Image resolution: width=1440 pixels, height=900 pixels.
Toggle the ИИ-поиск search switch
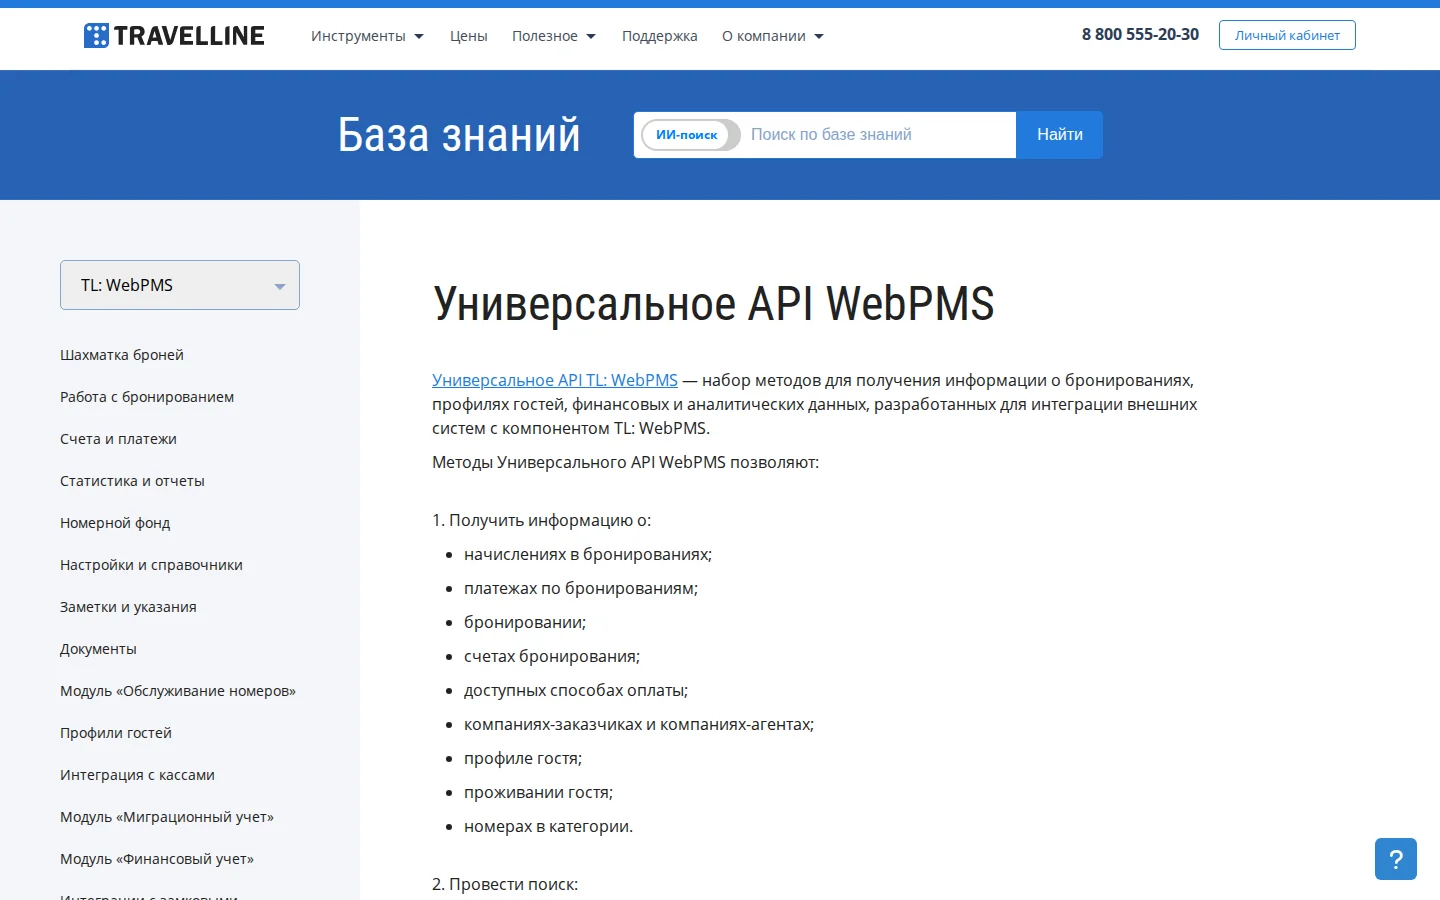point(690,135)
